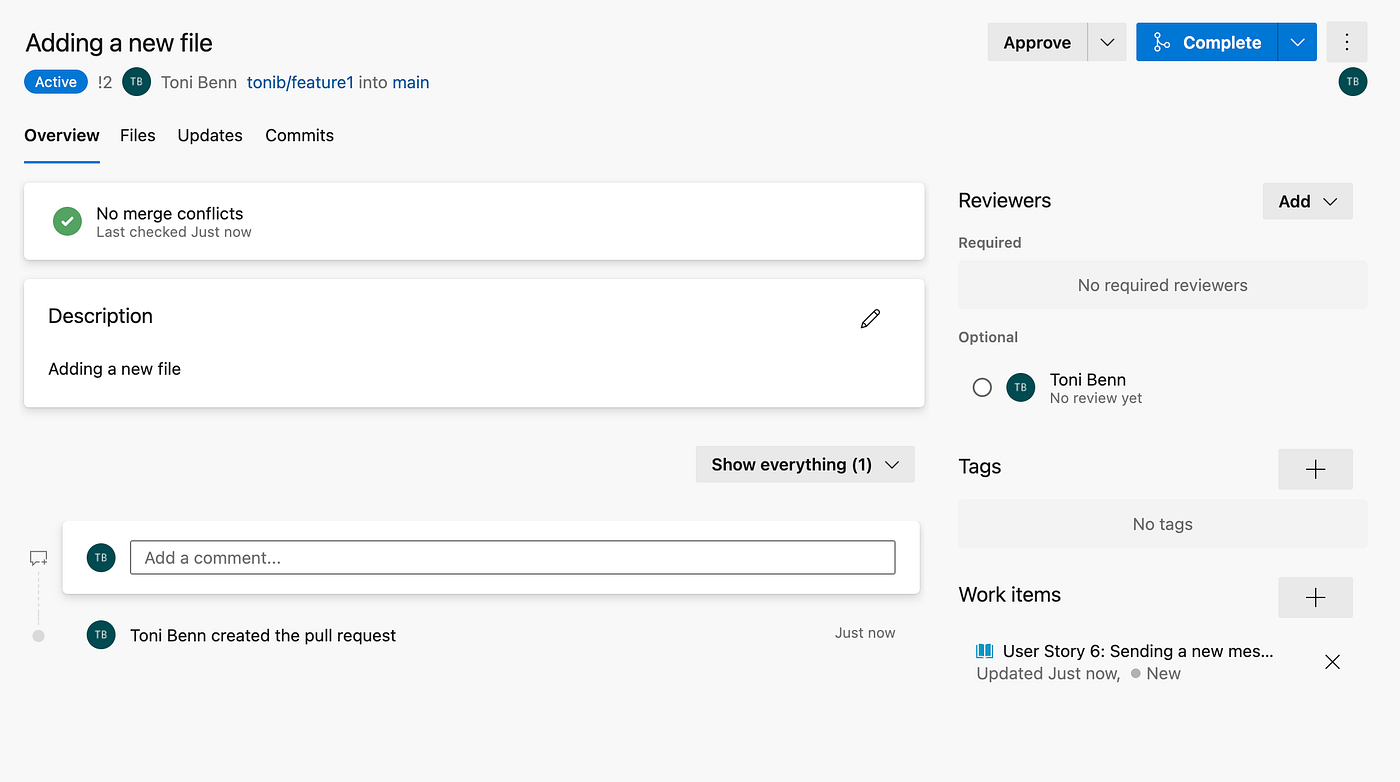Go to the Updates tab
The height and width of the screenshot is (782, 1400).
(210, 135)
